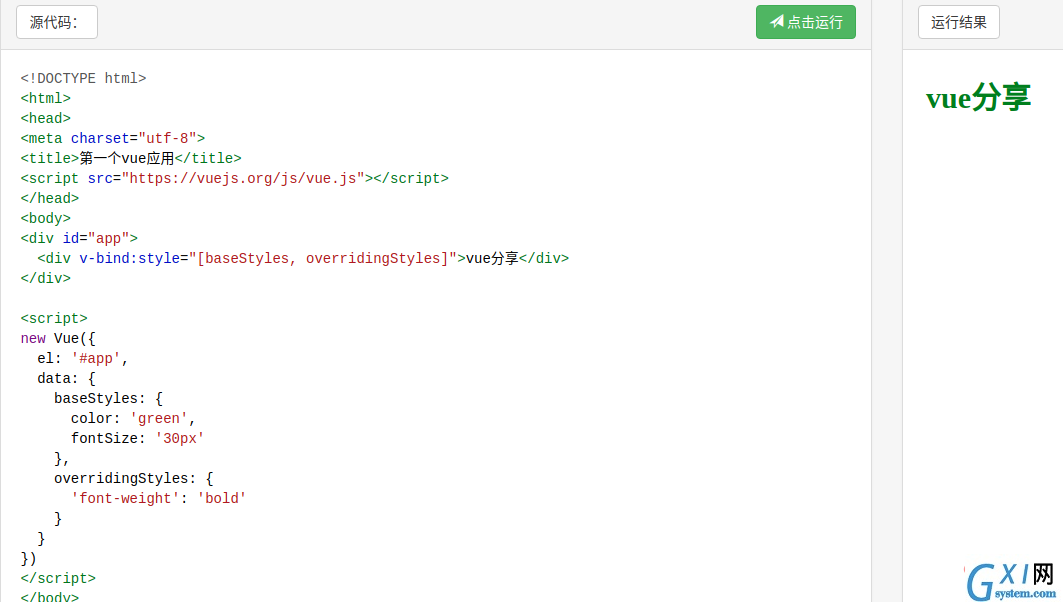The height and width of the screenshot is (602, 1063).
Task: Click the vuejs.org script src URL
Action: pyautogui.click(x=243, y=178)
